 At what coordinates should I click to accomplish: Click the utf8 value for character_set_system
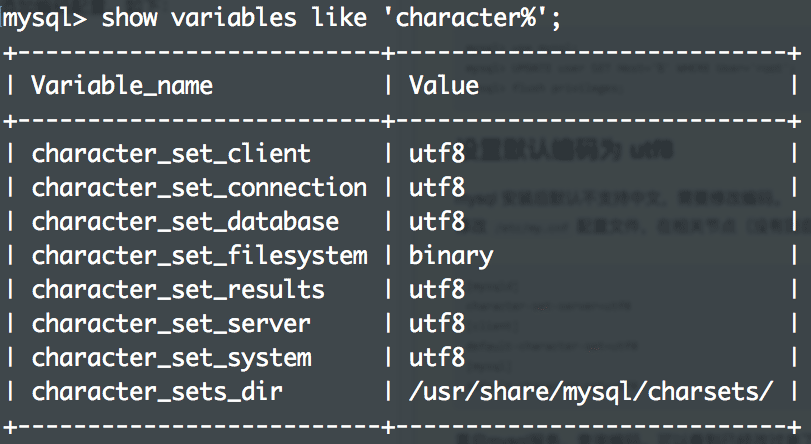point(437,357)
